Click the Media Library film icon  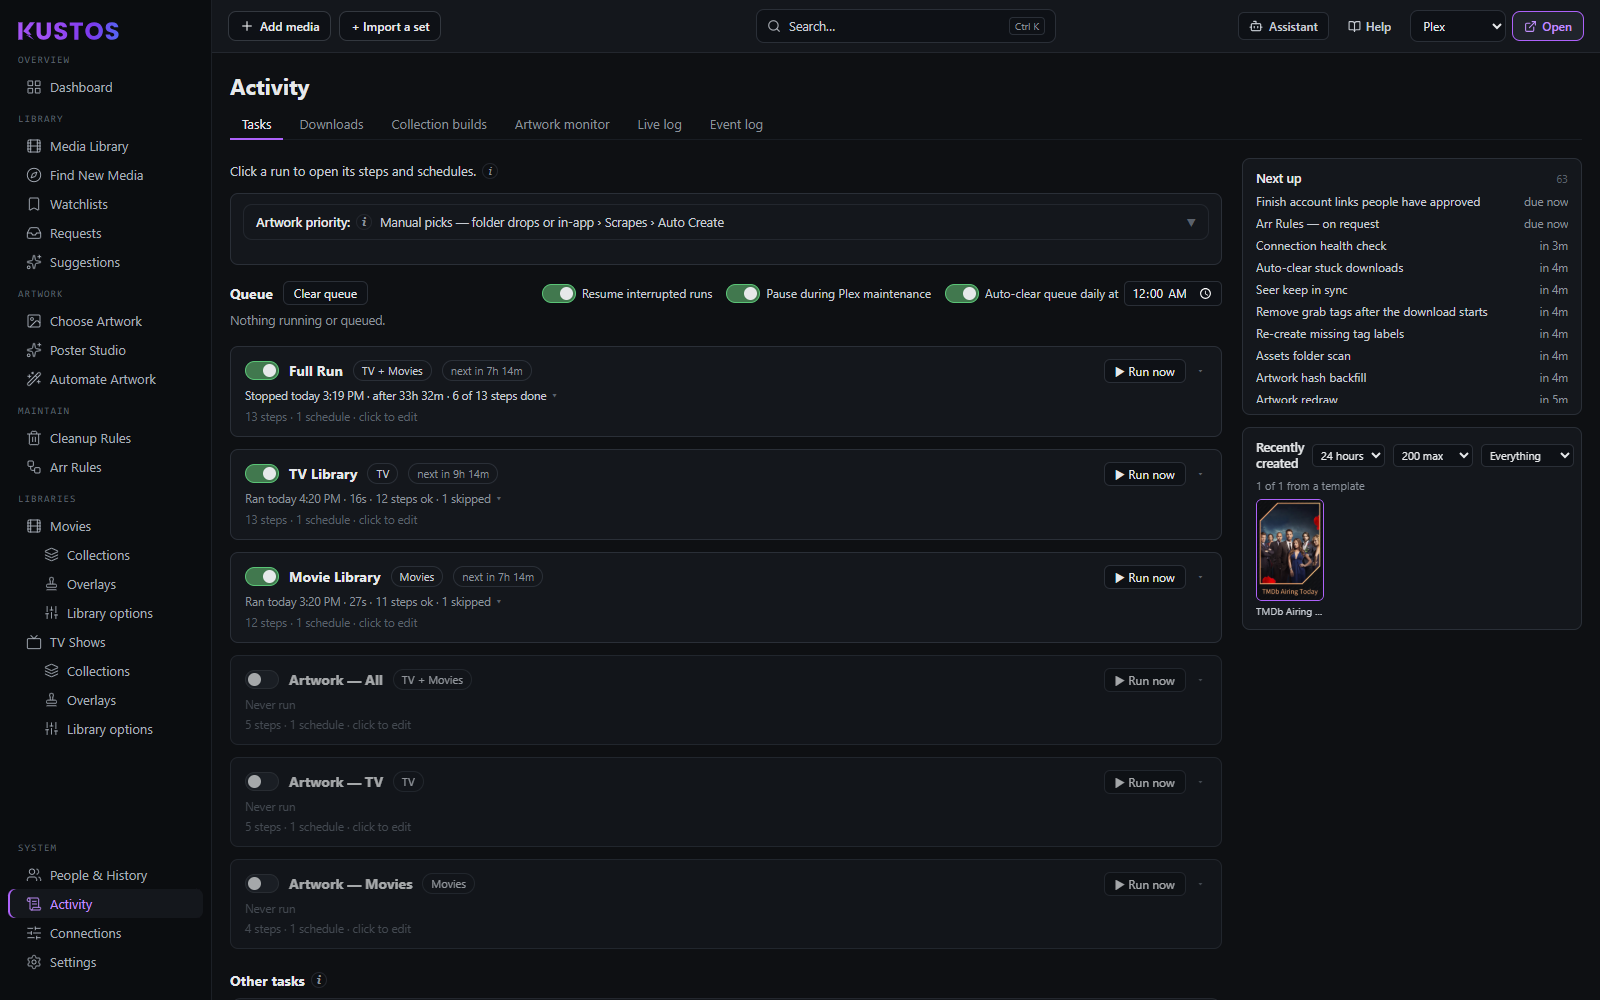coord(34,146)
